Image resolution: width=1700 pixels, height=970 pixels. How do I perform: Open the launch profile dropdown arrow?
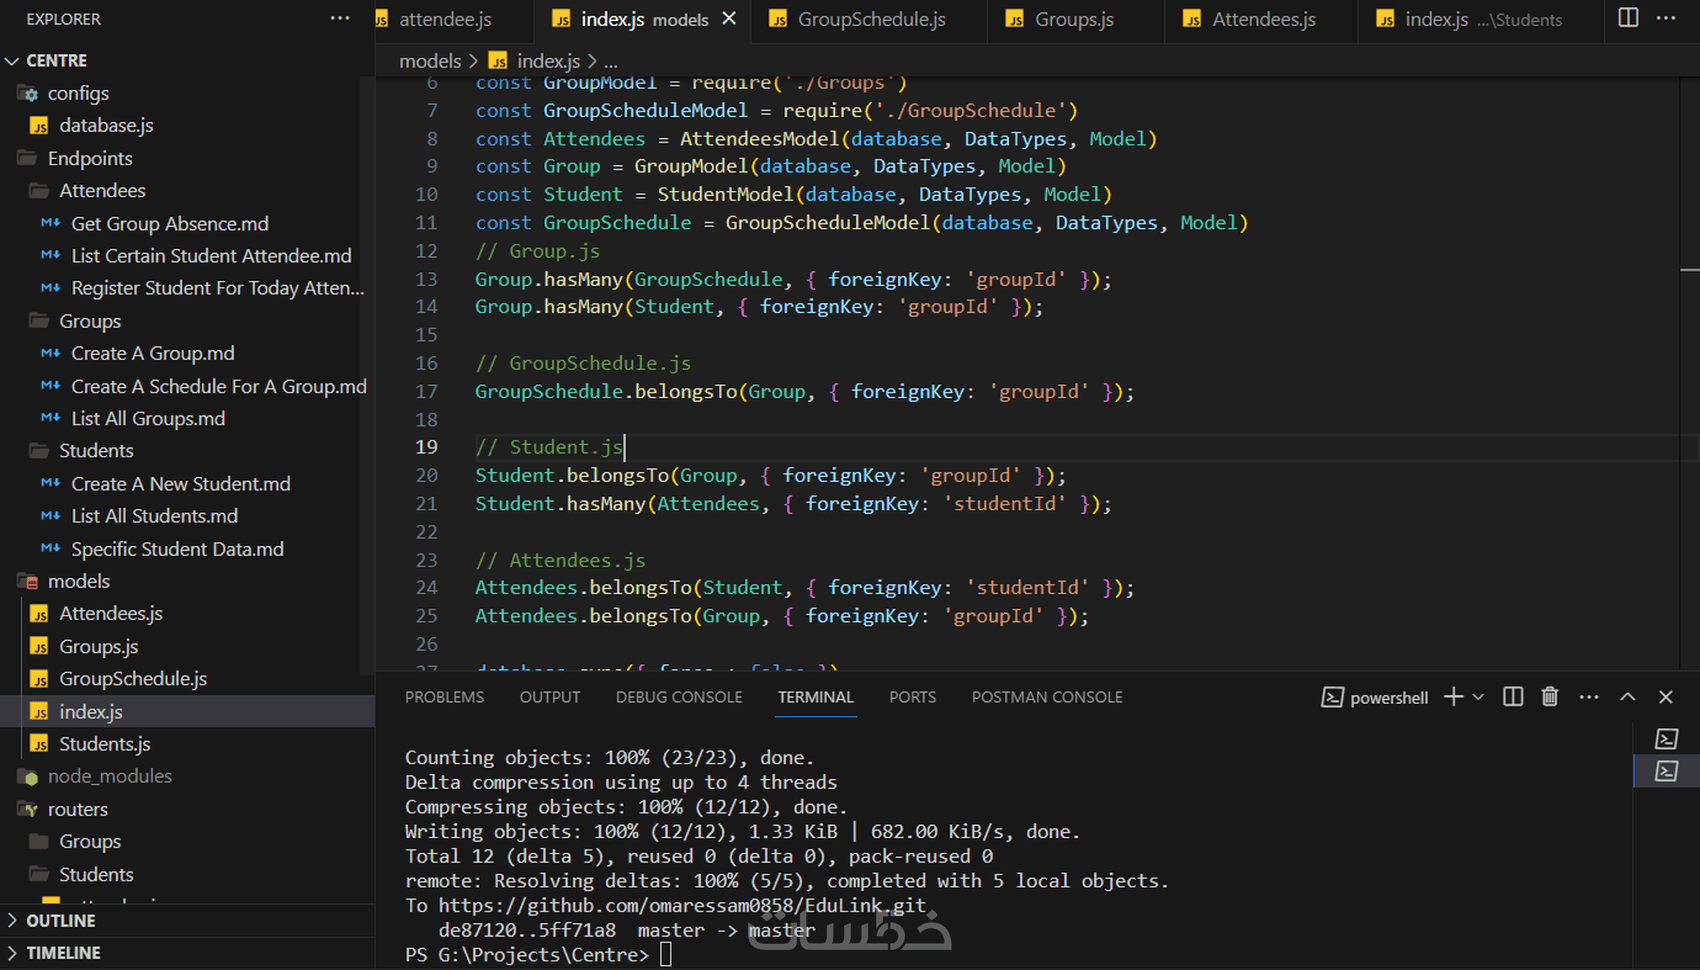[1478, 697]
